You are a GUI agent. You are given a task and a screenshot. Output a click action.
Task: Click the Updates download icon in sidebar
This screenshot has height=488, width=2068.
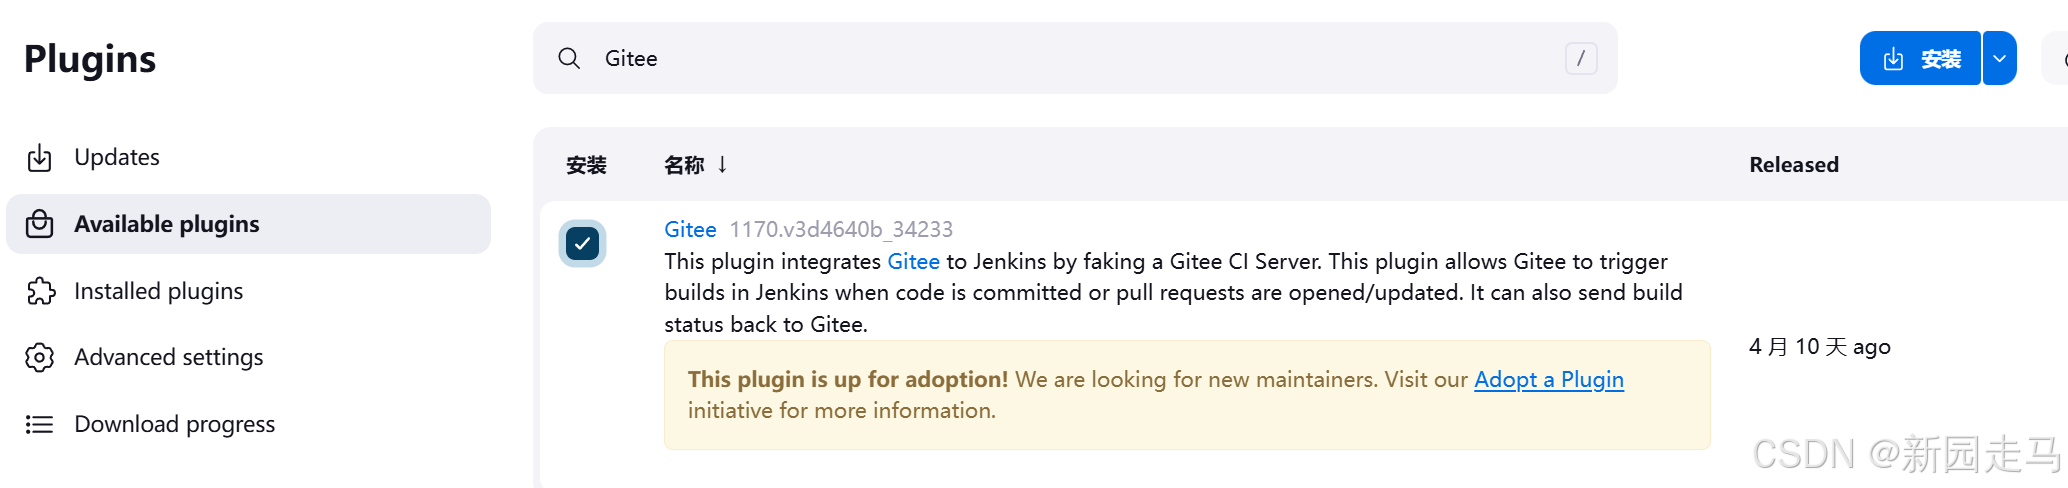tap(39, 158)
